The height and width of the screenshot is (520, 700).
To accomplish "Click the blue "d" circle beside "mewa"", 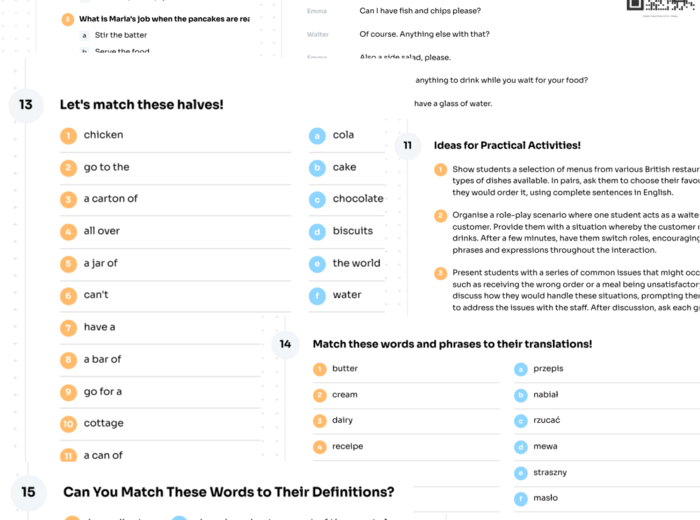I will (521, 447).
